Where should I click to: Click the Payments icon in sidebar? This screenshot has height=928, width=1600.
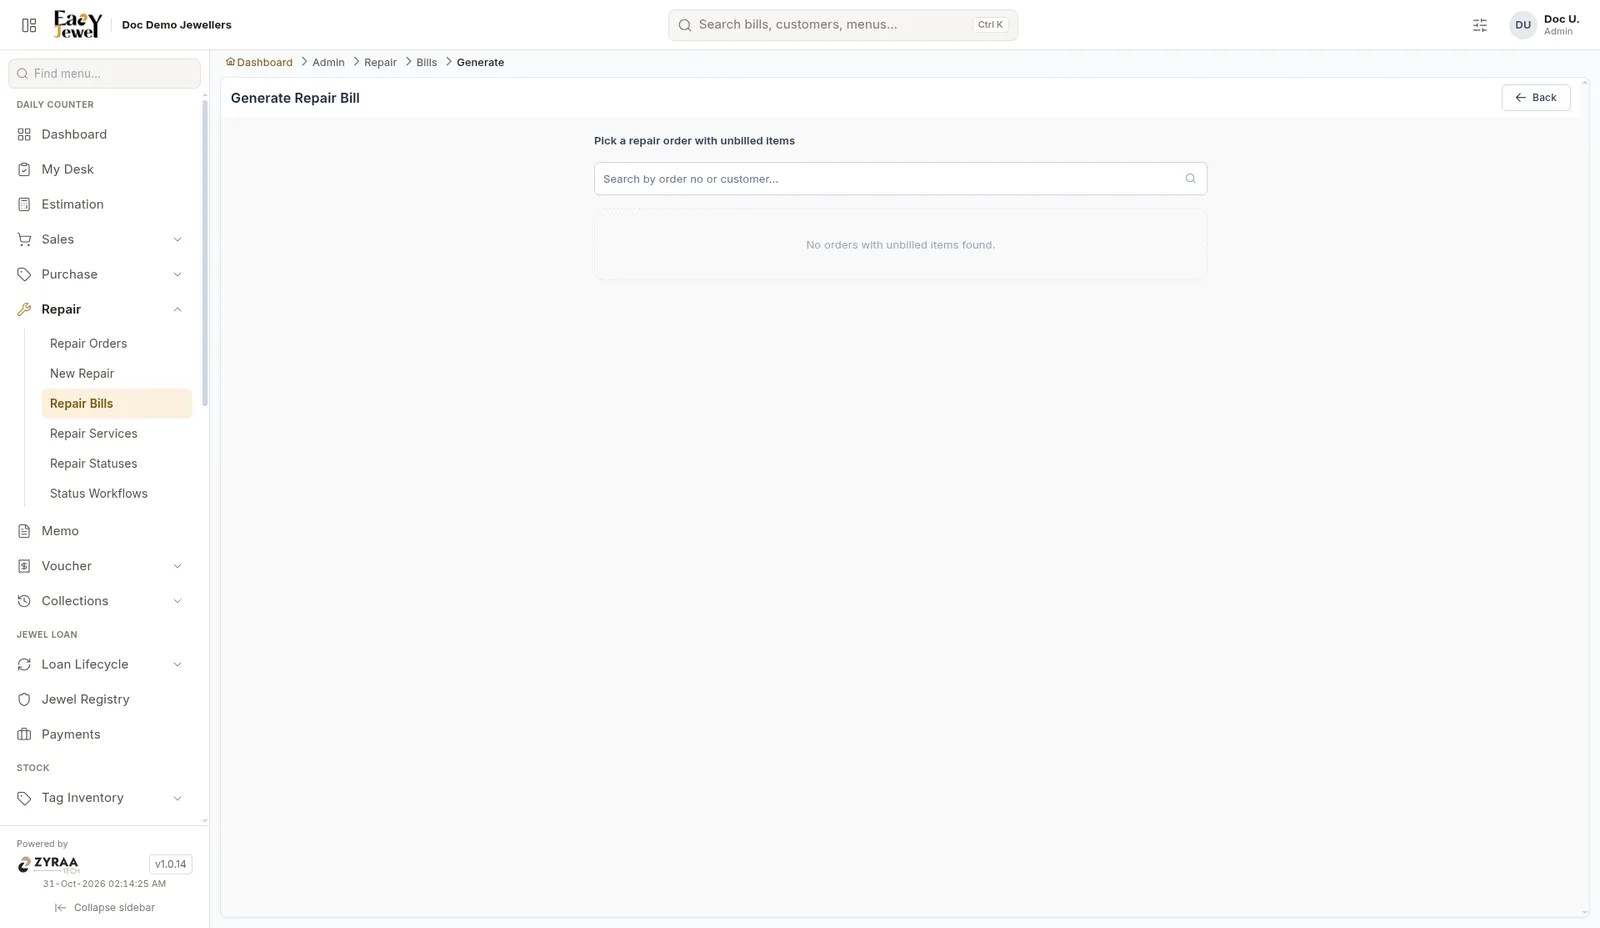(24, 734)
